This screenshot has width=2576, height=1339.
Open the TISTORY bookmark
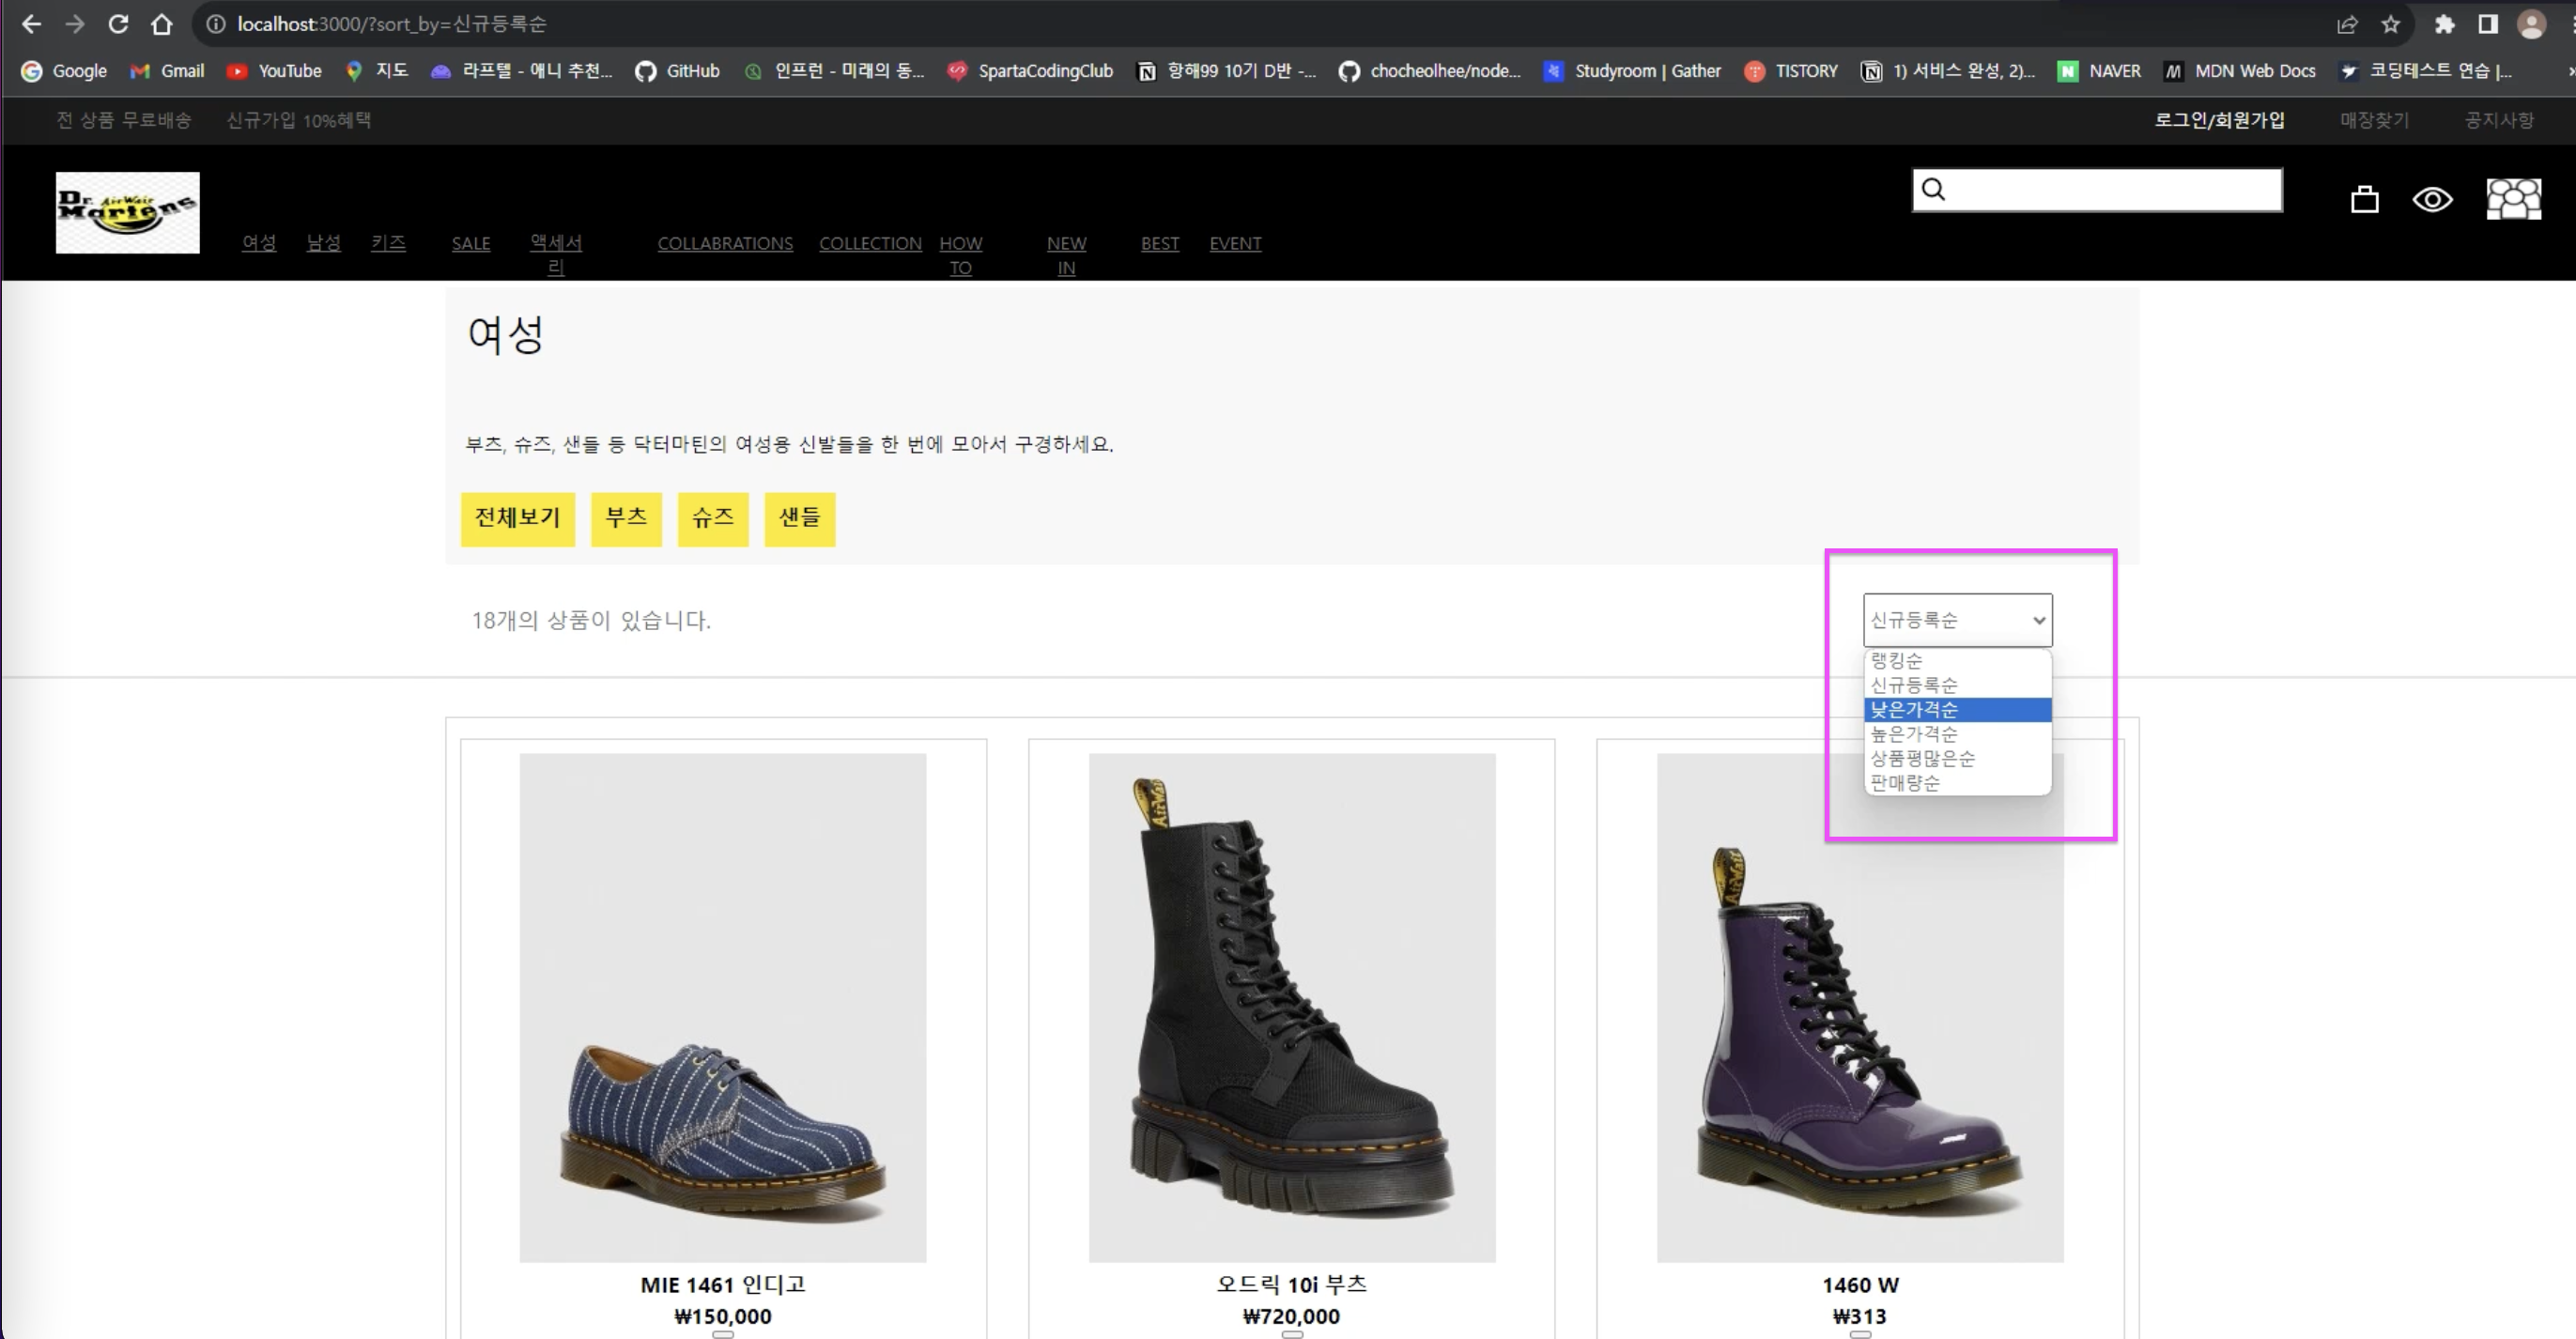pyautogui.click(x=1791, y=71)
